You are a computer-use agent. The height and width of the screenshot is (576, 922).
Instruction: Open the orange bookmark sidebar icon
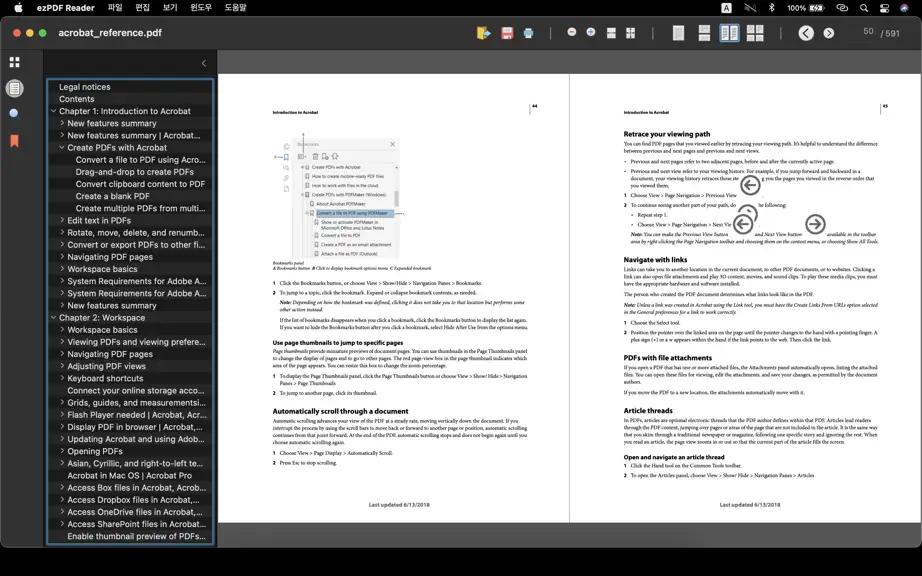tap(15, 140)
